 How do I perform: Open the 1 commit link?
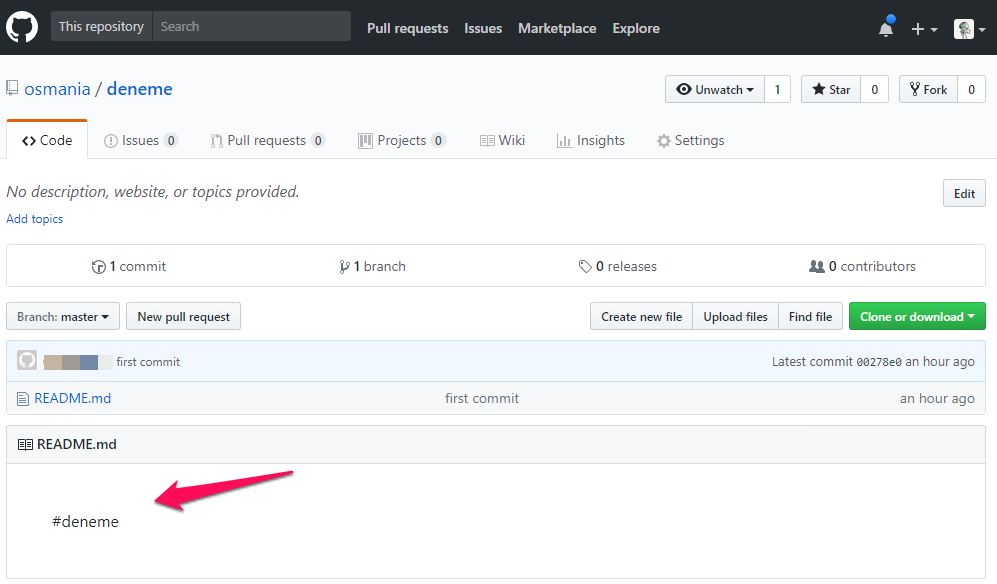(x=129, y=267)
